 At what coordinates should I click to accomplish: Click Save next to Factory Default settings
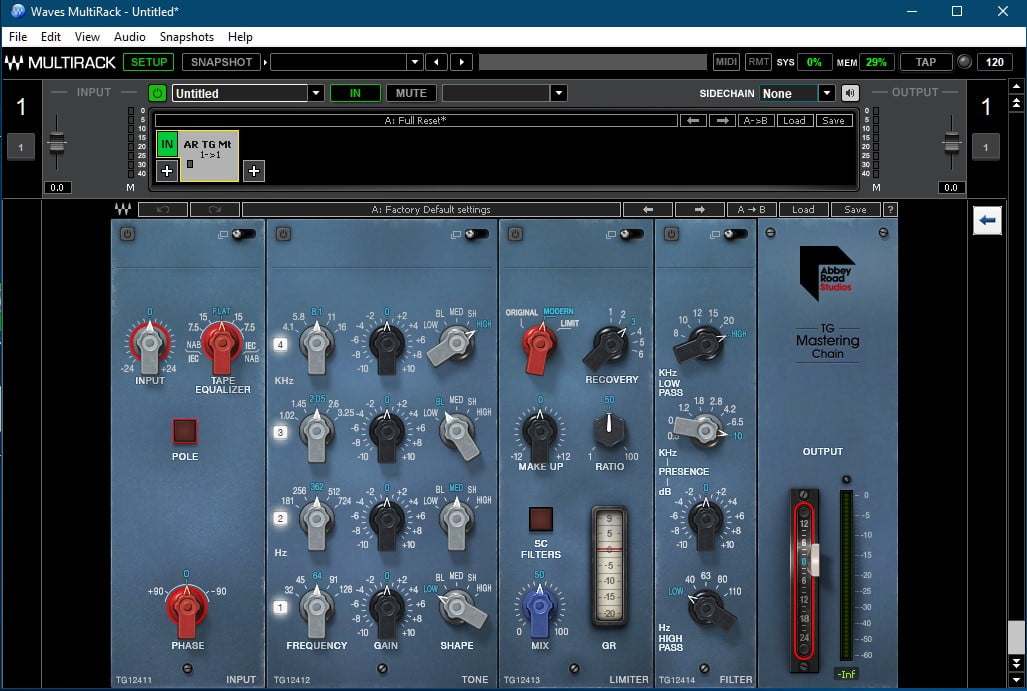tap(855, 210)
